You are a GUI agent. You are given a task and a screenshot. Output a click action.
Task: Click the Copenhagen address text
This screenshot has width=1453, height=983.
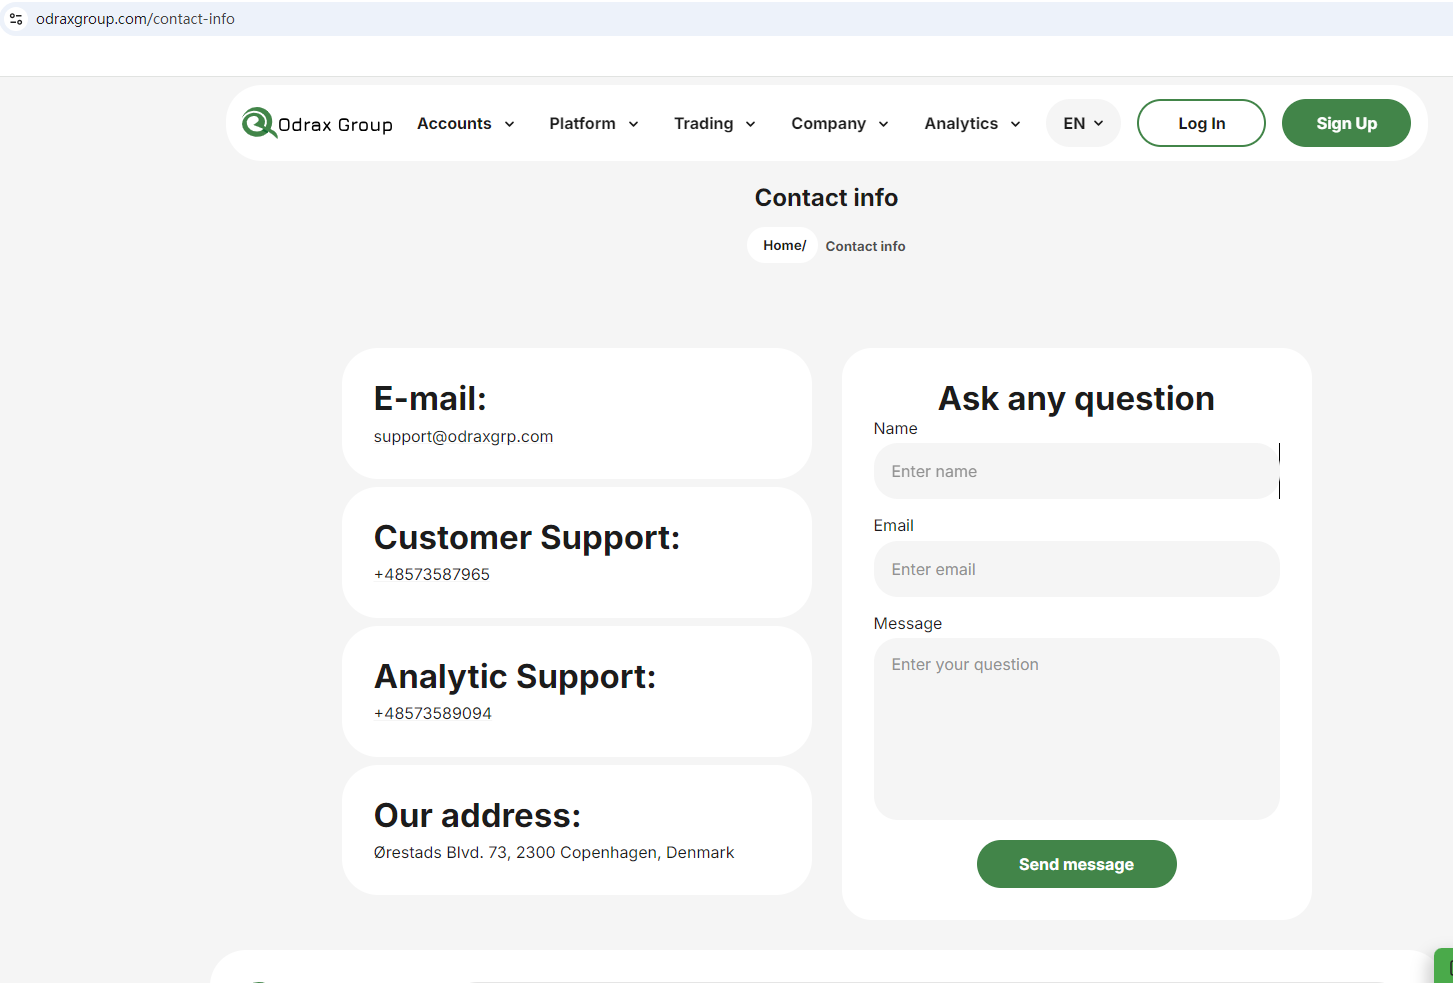click(554, 853)
